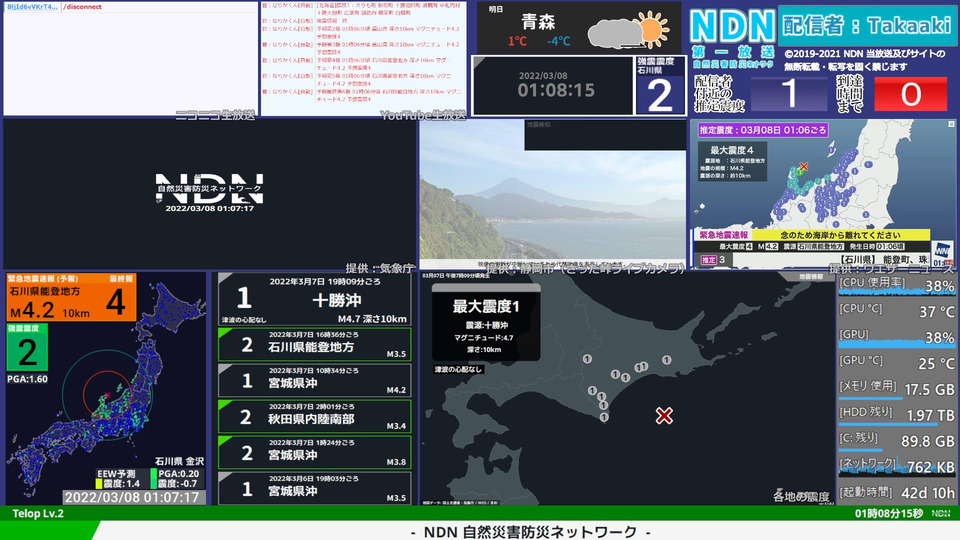This screenshot has height=540, width=960.
Task: Click the メモリ使用 17.5 GB meter
Action: coord(896,389)
